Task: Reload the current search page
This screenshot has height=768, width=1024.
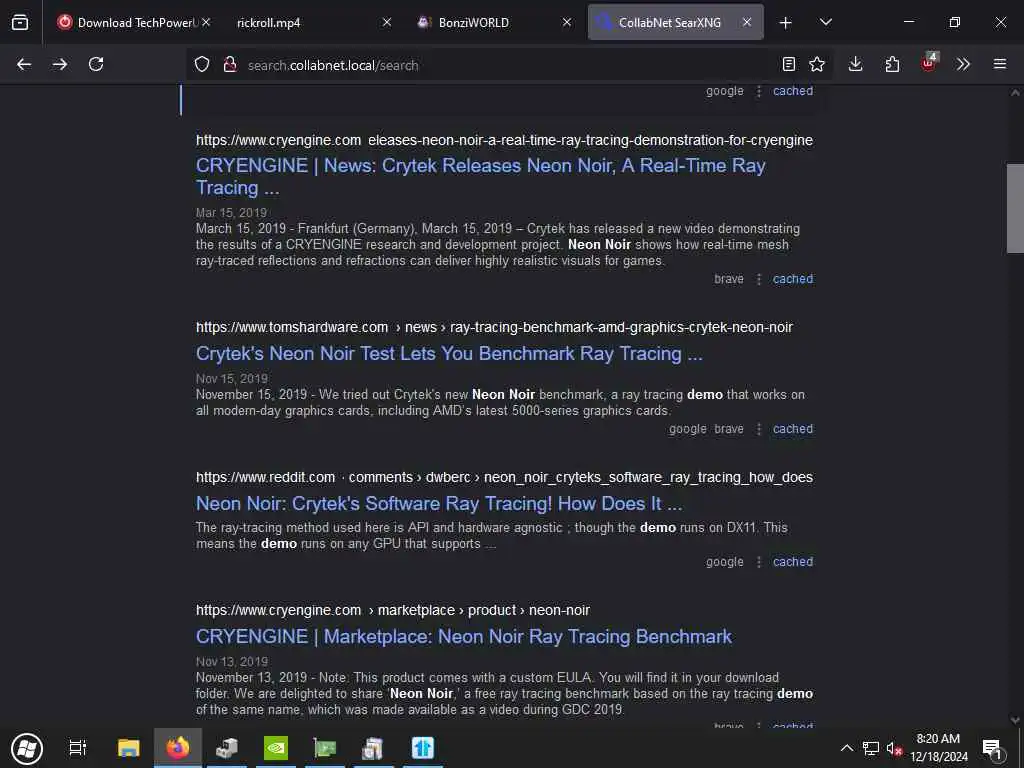Action: click(x=96, y=64)
